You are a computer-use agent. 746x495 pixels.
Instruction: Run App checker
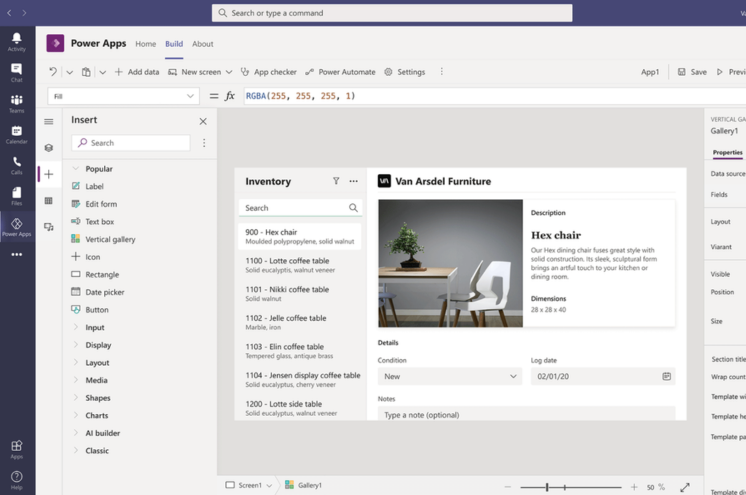tap(268, 72)
